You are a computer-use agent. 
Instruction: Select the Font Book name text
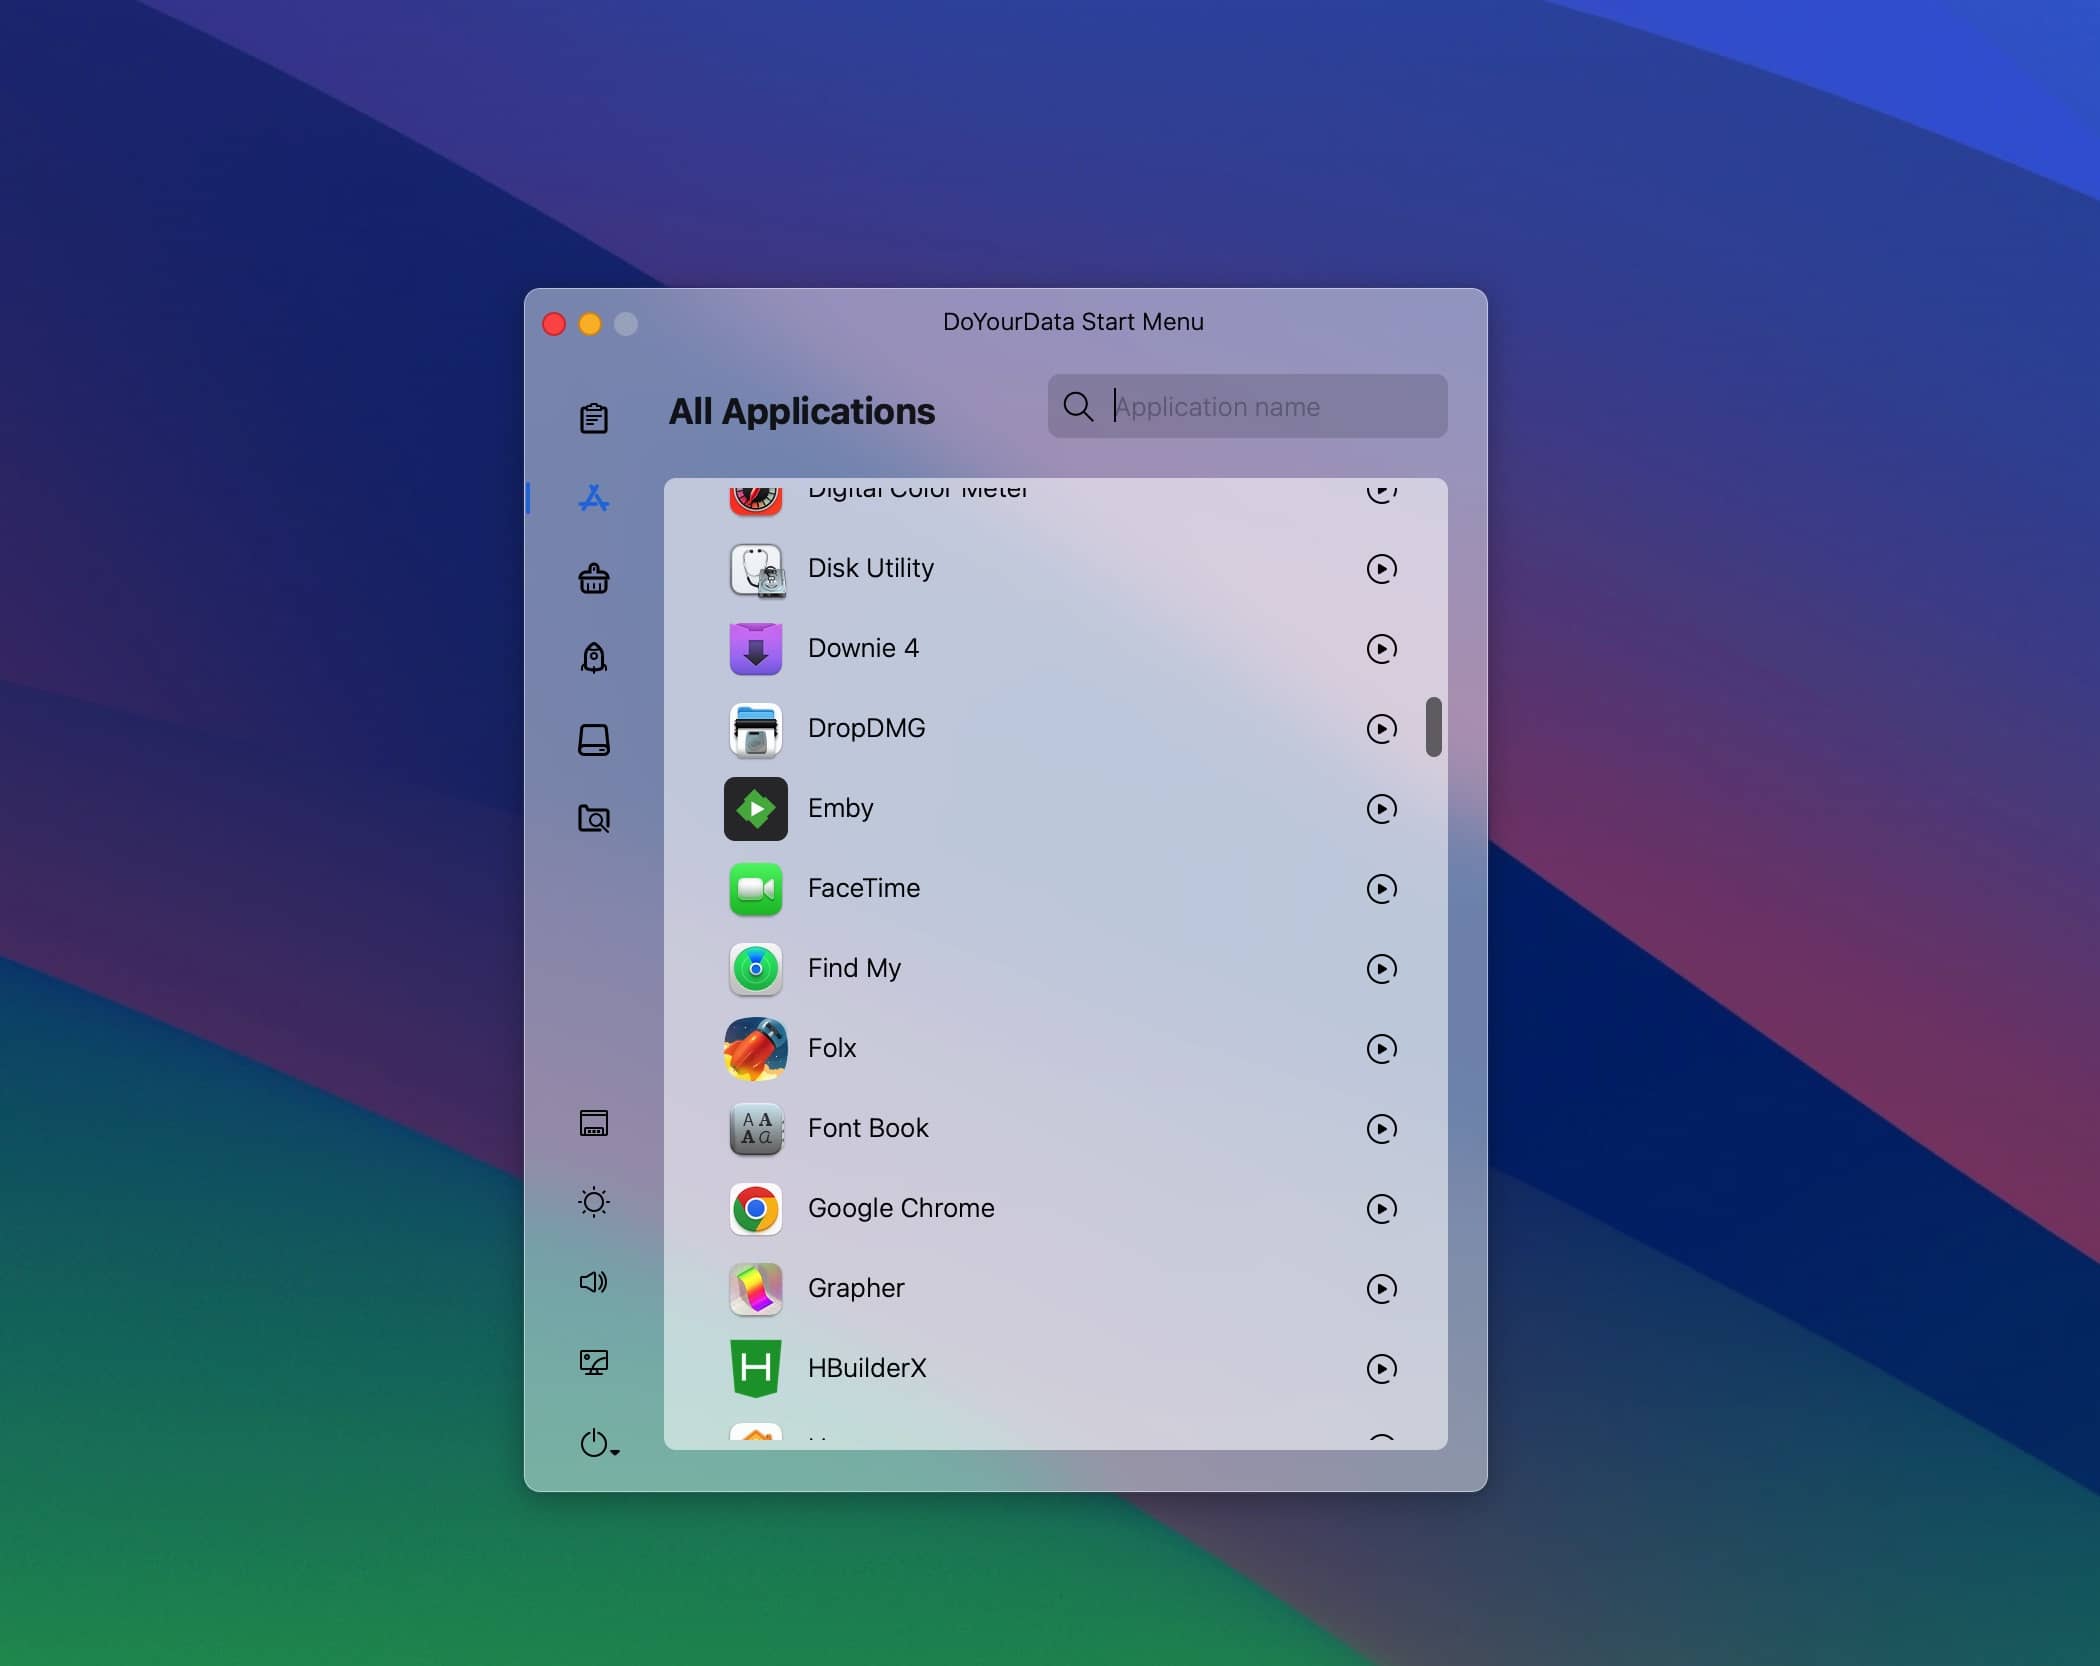pyautogui.click(x=868, y=1128)
